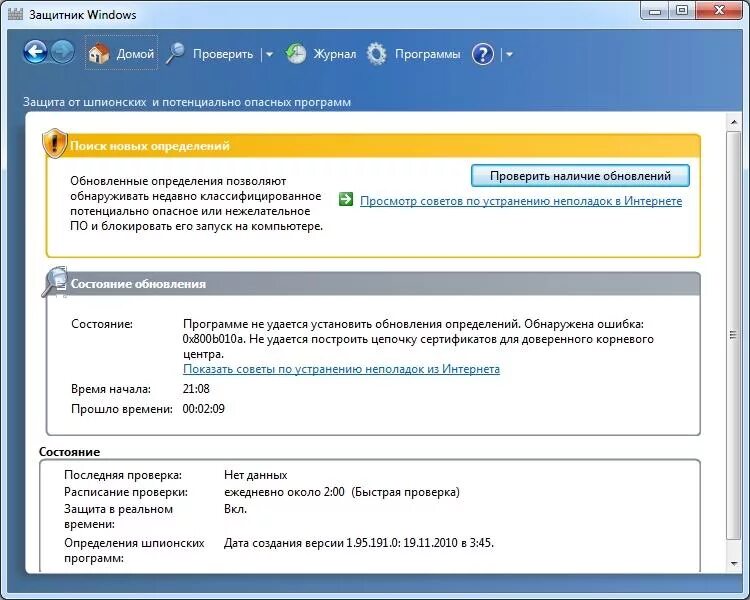750x600 pixels.
Task: Click the magnifier scan icon
Action: pyautogui.click(x=175, y=53)
